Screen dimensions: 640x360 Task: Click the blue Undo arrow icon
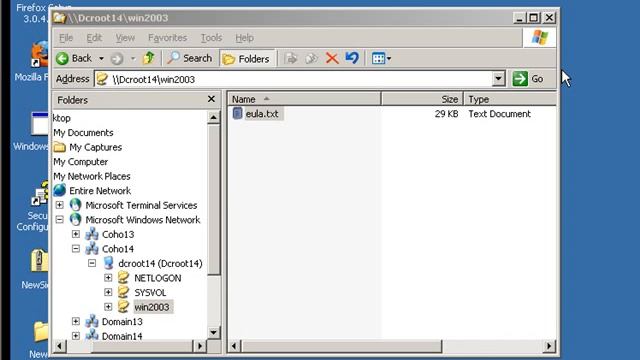click(352, 58)
